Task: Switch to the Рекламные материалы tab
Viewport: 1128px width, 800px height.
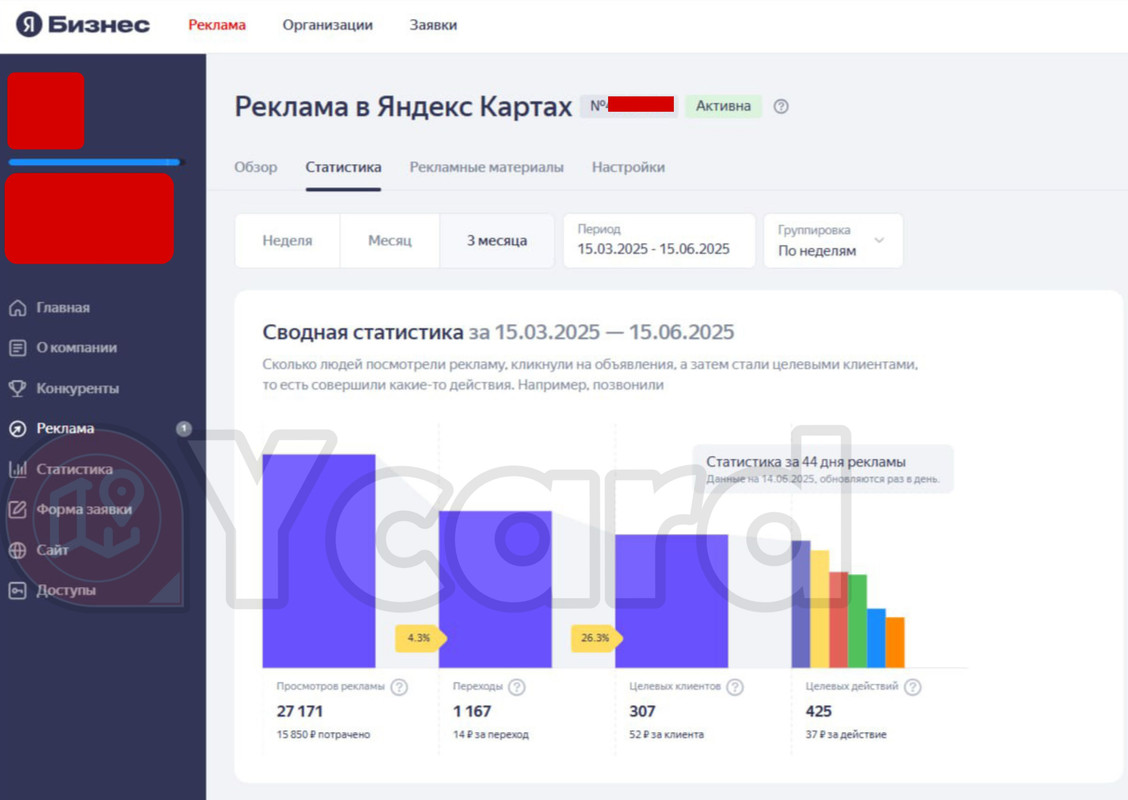Action: click(486, 167)
